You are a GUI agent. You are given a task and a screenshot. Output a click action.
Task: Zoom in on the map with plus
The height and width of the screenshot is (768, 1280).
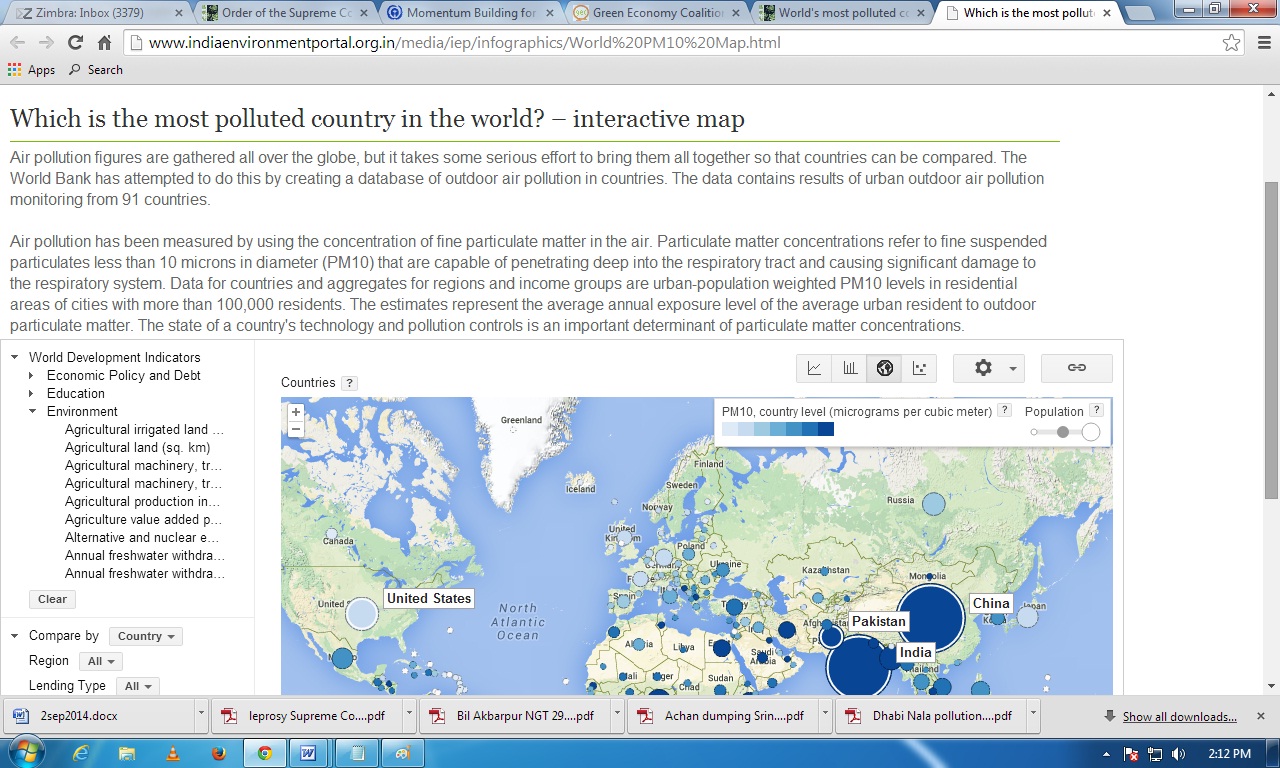[x=296, y=411]
